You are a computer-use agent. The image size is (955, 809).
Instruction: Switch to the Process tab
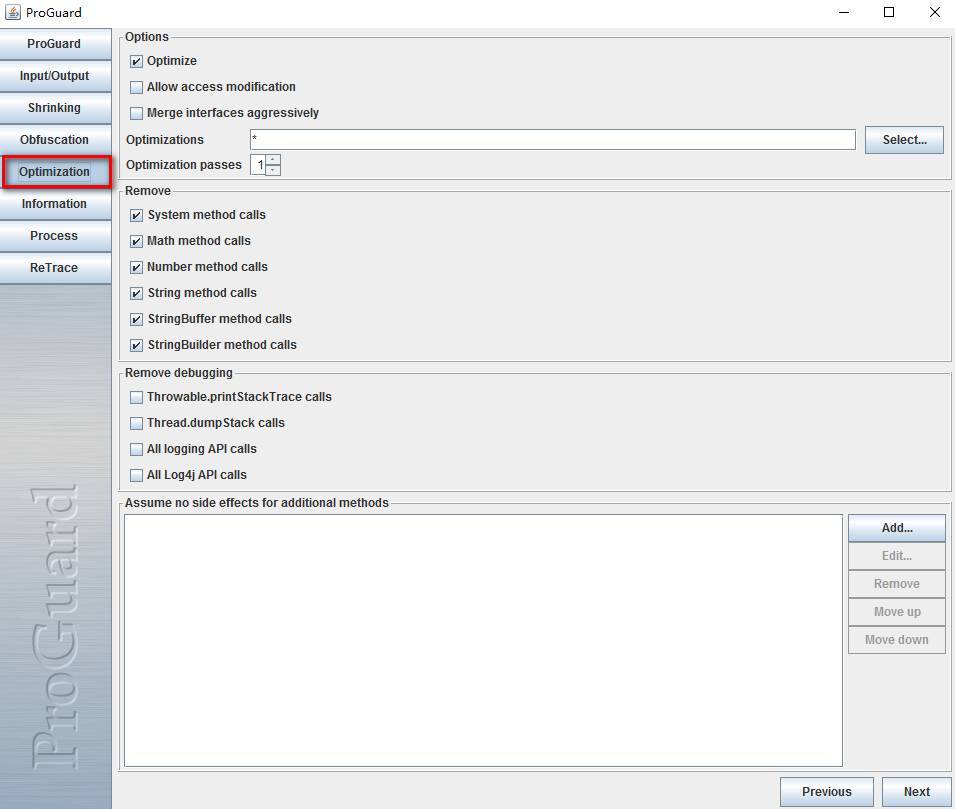pyautogui.click(x=55, y=236)
